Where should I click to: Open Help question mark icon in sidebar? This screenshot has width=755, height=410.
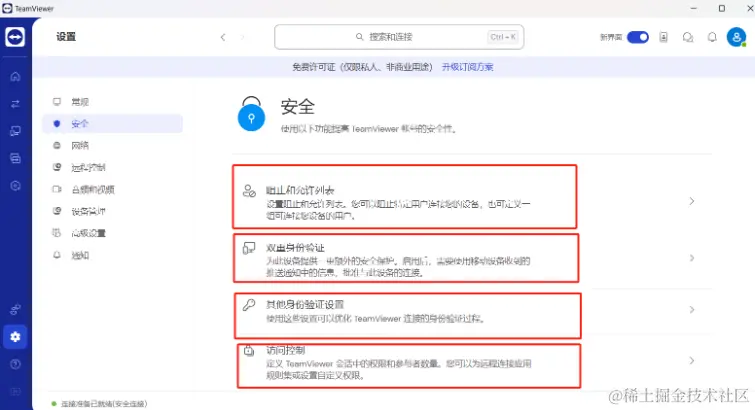(15, 364)
